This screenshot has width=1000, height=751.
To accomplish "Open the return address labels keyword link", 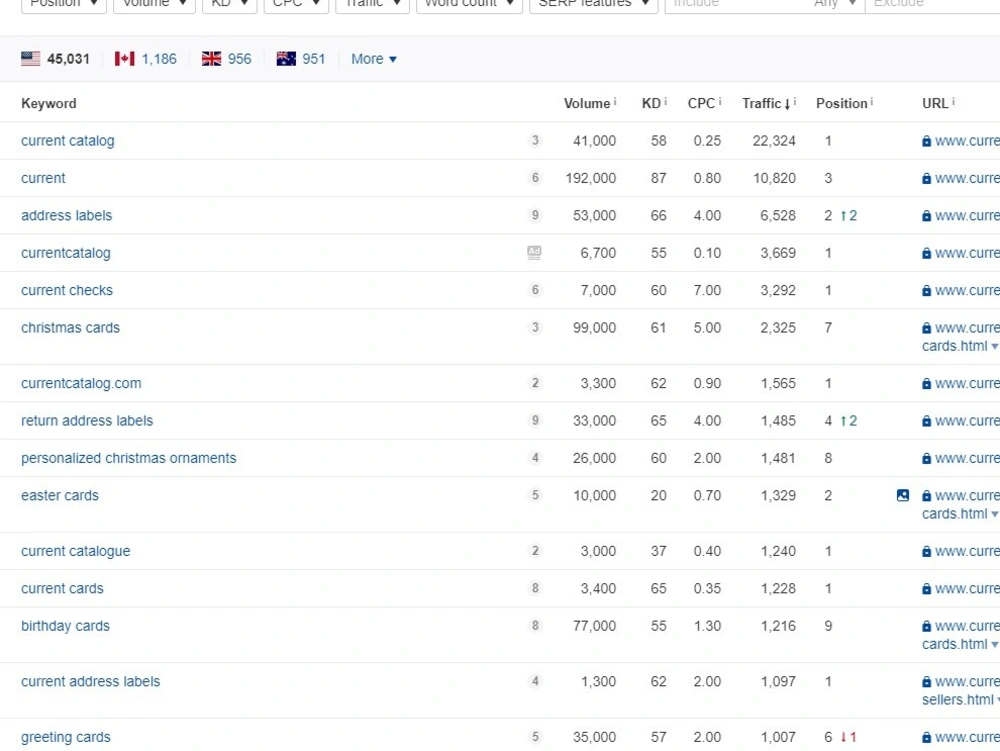I will click(87, 421).
